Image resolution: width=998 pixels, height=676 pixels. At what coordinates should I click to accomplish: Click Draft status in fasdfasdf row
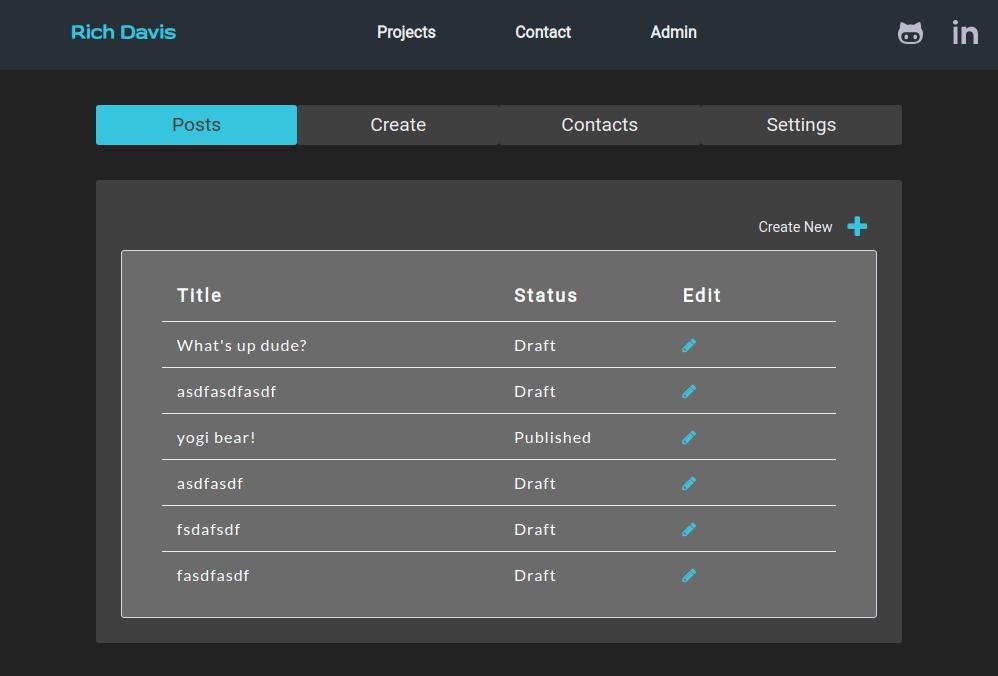coord(535,575)
